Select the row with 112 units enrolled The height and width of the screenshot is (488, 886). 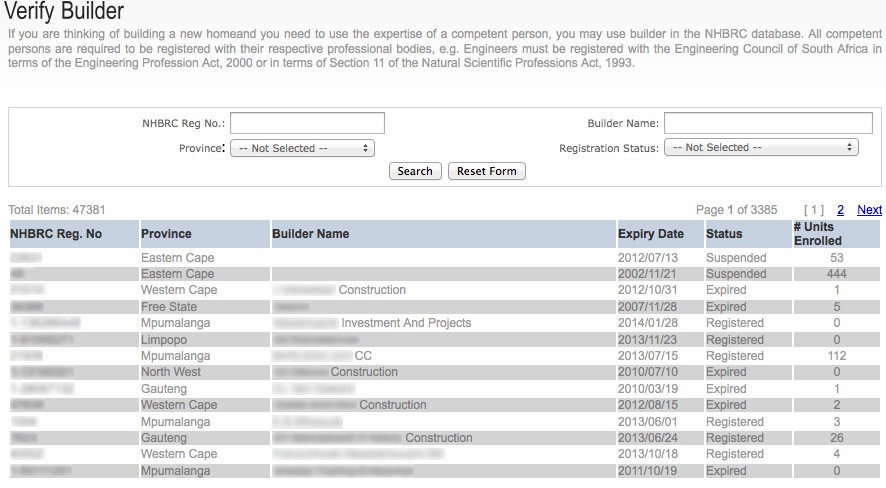click(x=445, y=356)
